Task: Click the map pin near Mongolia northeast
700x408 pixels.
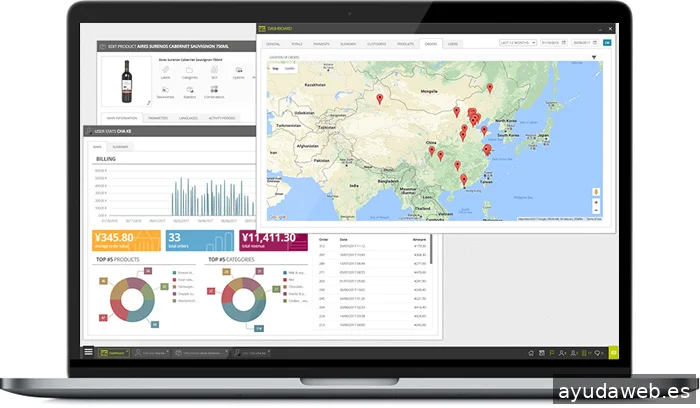Action: click(490, 88)
